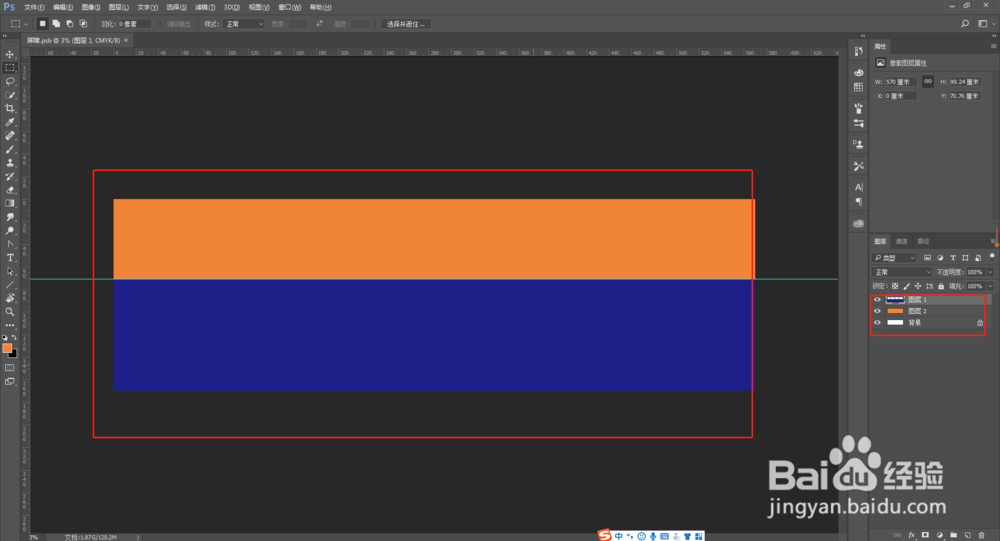
Task: Open the Paragraph panel icon
Action: coord(858,202)
